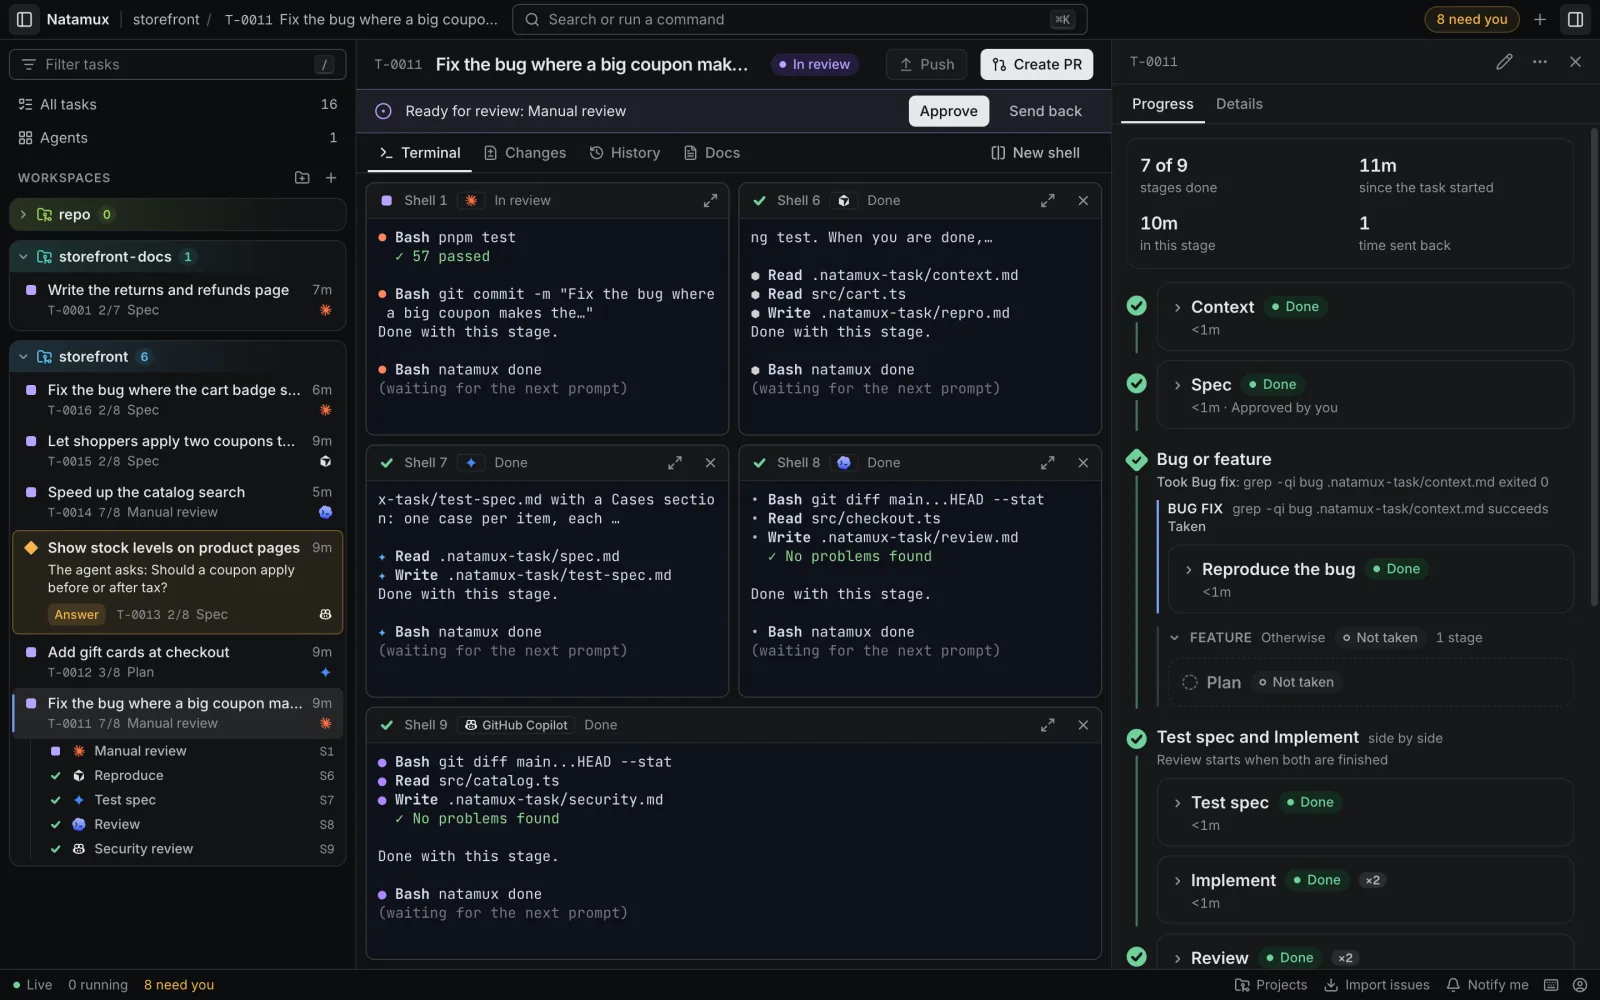Click the 8 need you badge
The width and height of the screenshot is (1600, 1000).
[1471, 19]
